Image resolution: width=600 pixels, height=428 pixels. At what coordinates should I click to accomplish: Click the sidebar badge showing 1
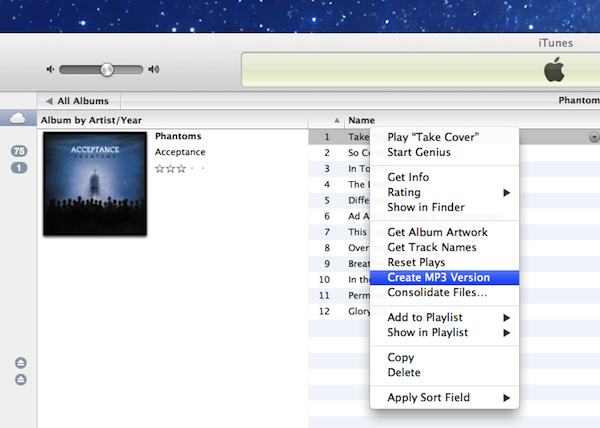[19, 168]
